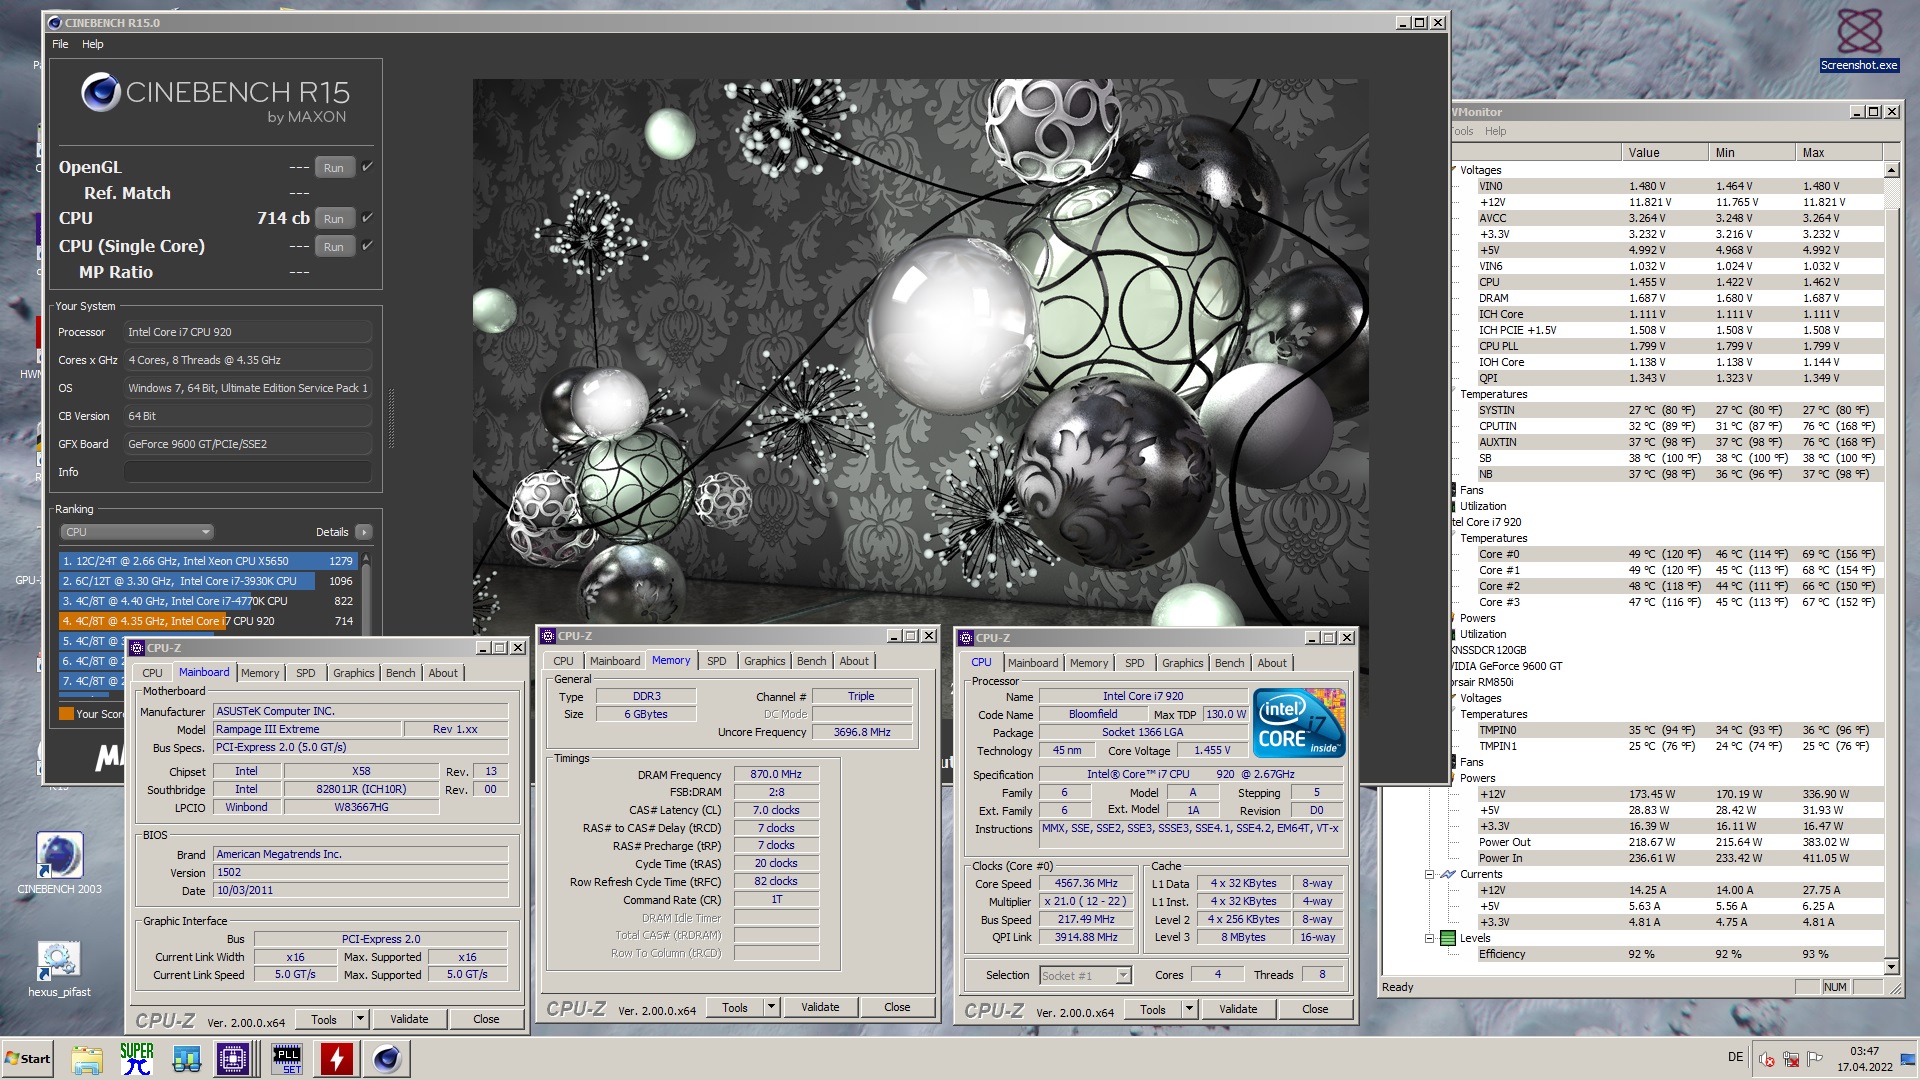This screenshot has height=1080, width=1920.
Task: Select Graphics tab in the Memory CPU-Z window
Action: [x=764, y=661]
